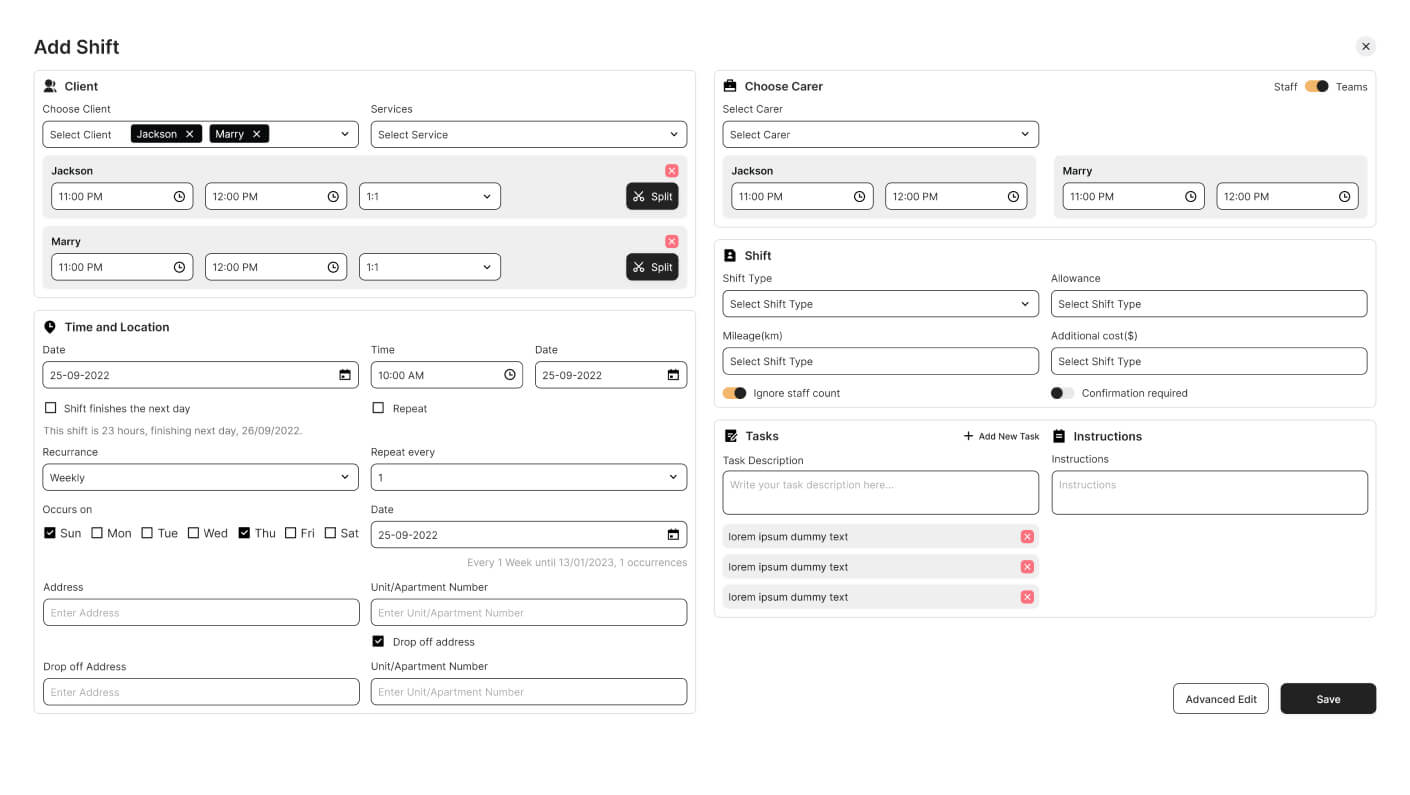Focus the Allowance input field
This screenshot has width=1410, height=795.
point(1209,304)
